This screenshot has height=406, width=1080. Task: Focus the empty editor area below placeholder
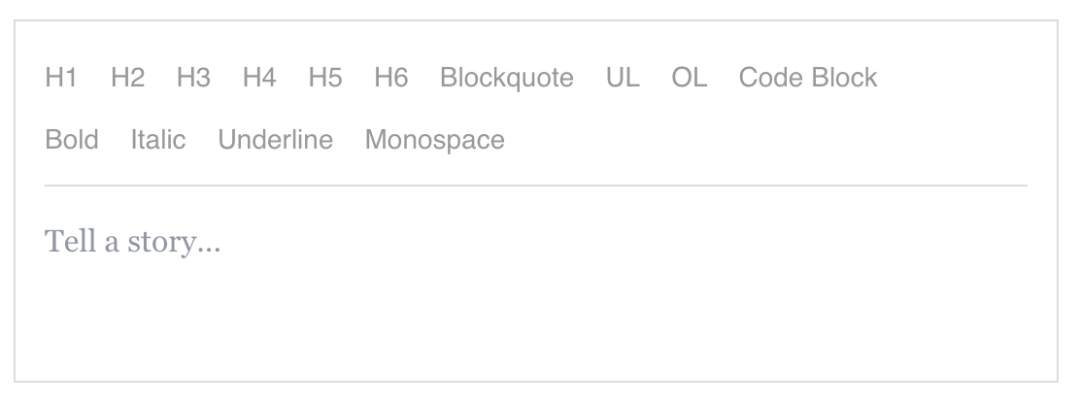click(535, 320)
